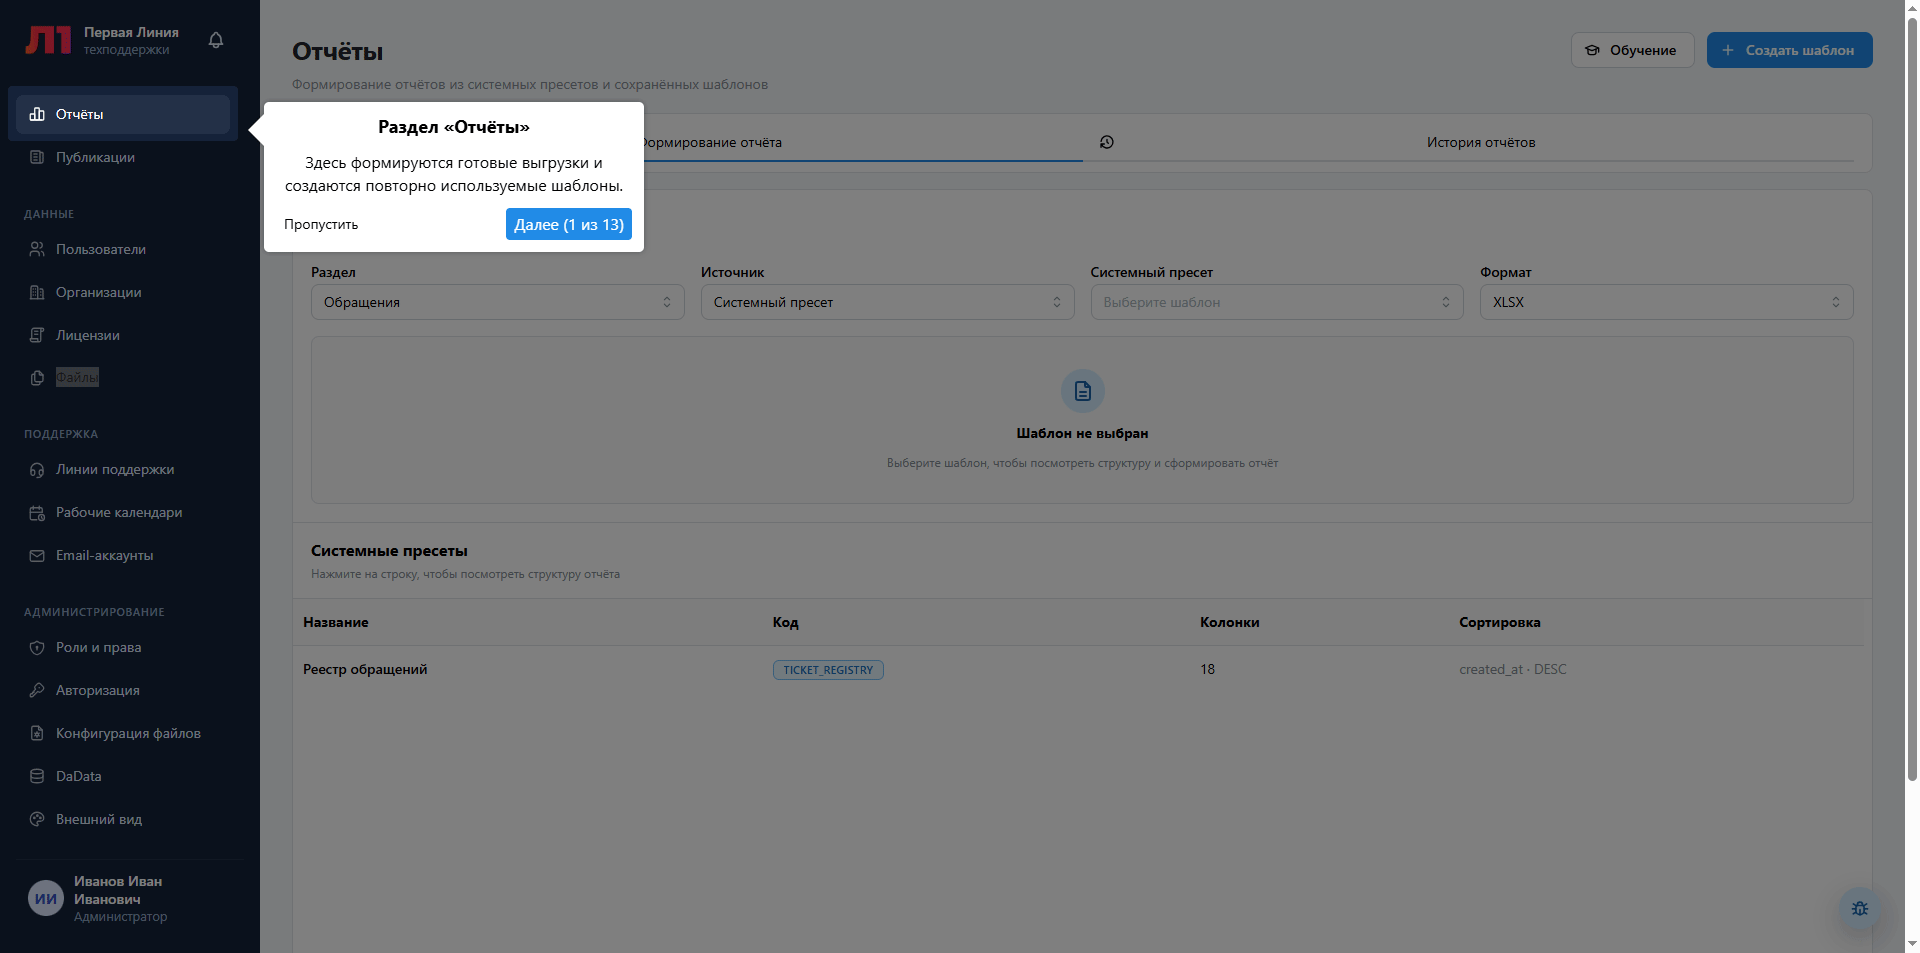Open the Источник dropdown
Viewport: 1920px width, 953px height.
(887, 302)
